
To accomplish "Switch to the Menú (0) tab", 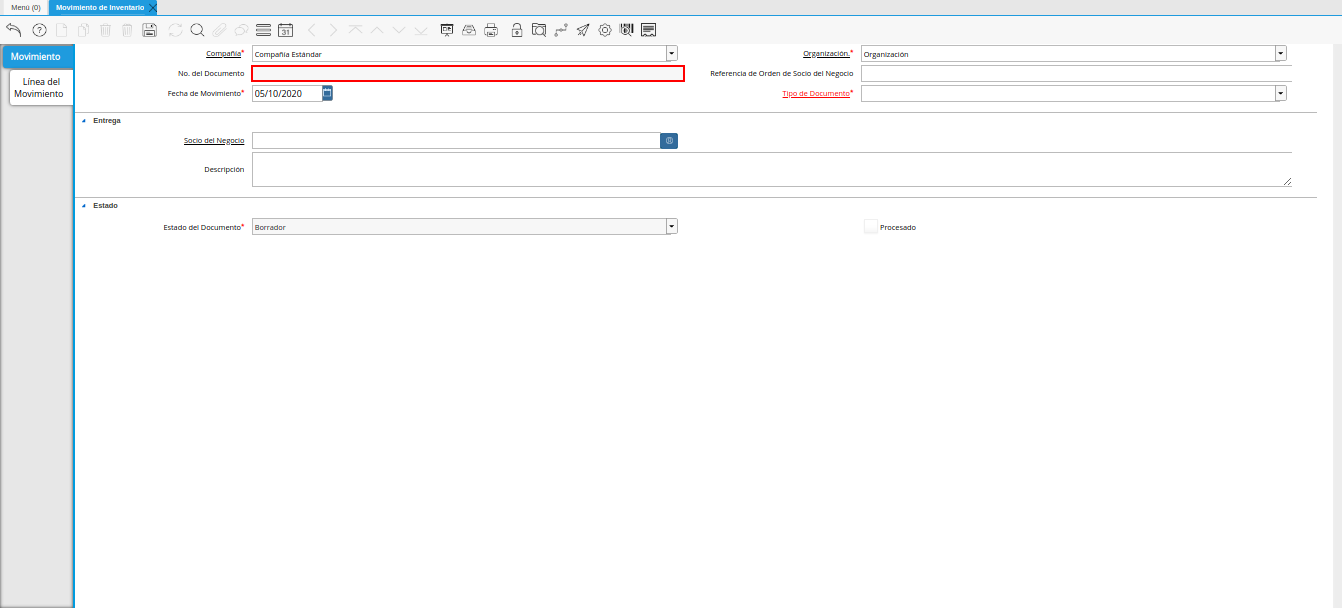I will click(26, 7).
